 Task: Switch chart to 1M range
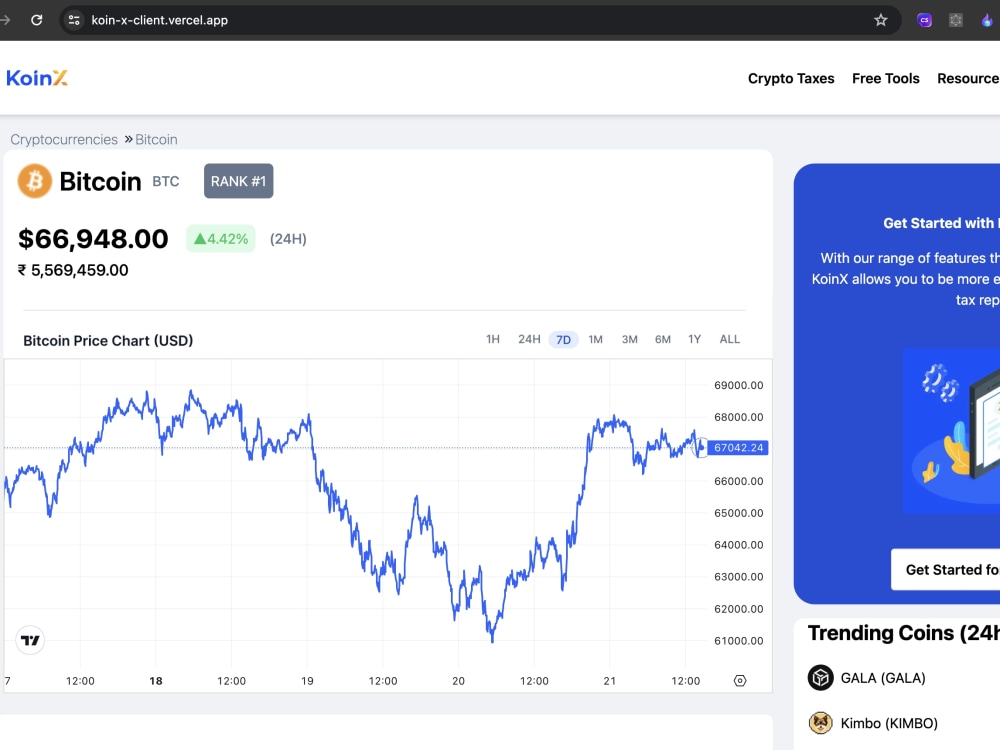(x=596, y=339)
